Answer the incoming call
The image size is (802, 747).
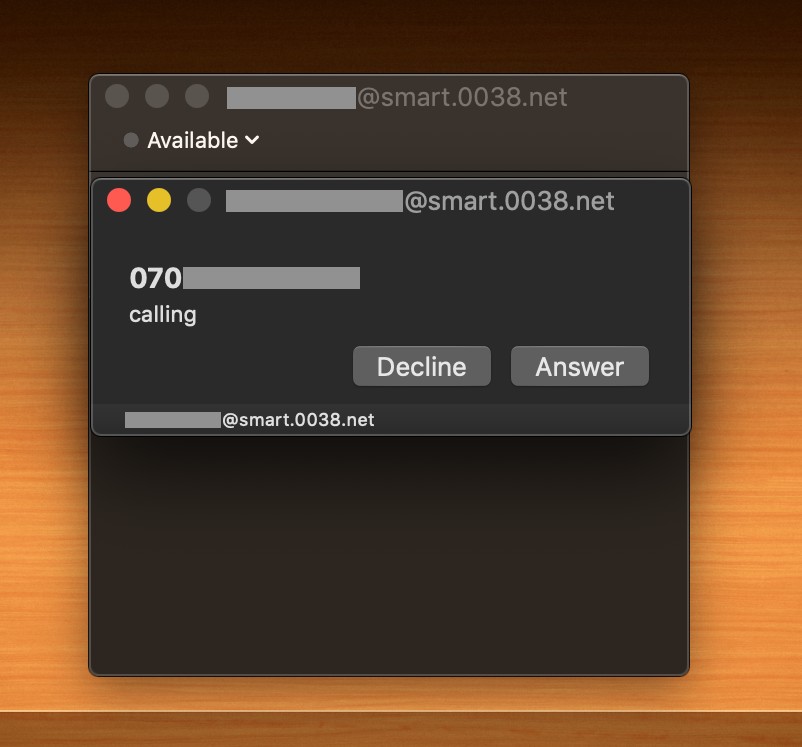click(x=580, y=366)
